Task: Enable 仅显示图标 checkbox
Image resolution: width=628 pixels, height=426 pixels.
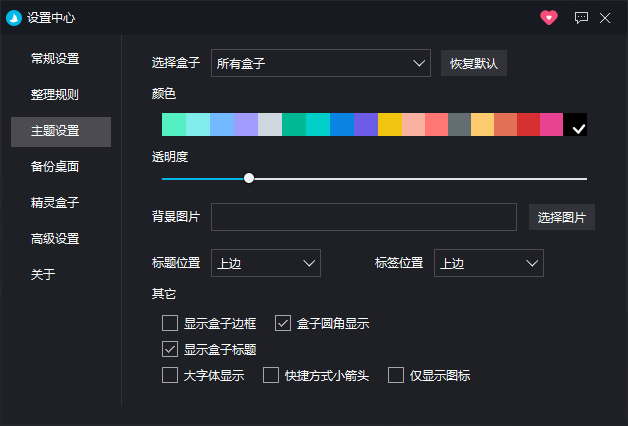Action: click(x=396, y=376)
